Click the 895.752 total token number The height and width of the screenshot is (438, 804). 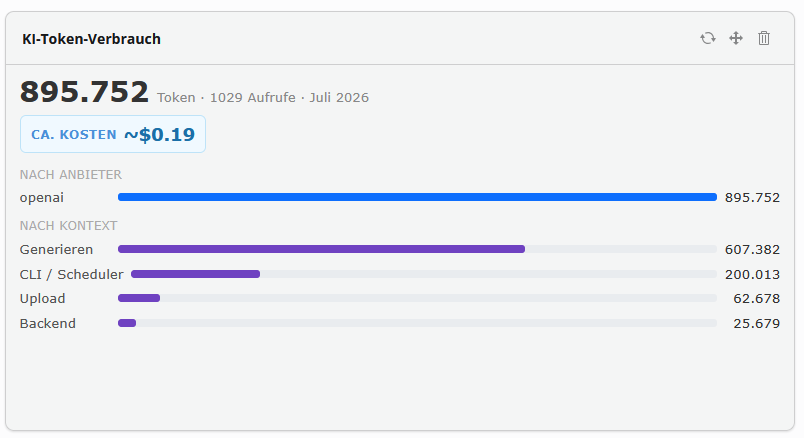[x=84, y=92]
